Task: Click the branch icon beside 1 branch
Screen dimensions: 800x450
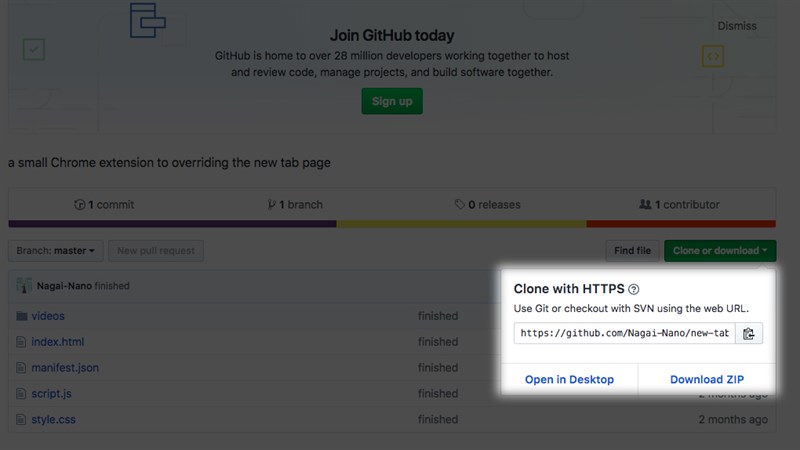Action: pos(271,205)
